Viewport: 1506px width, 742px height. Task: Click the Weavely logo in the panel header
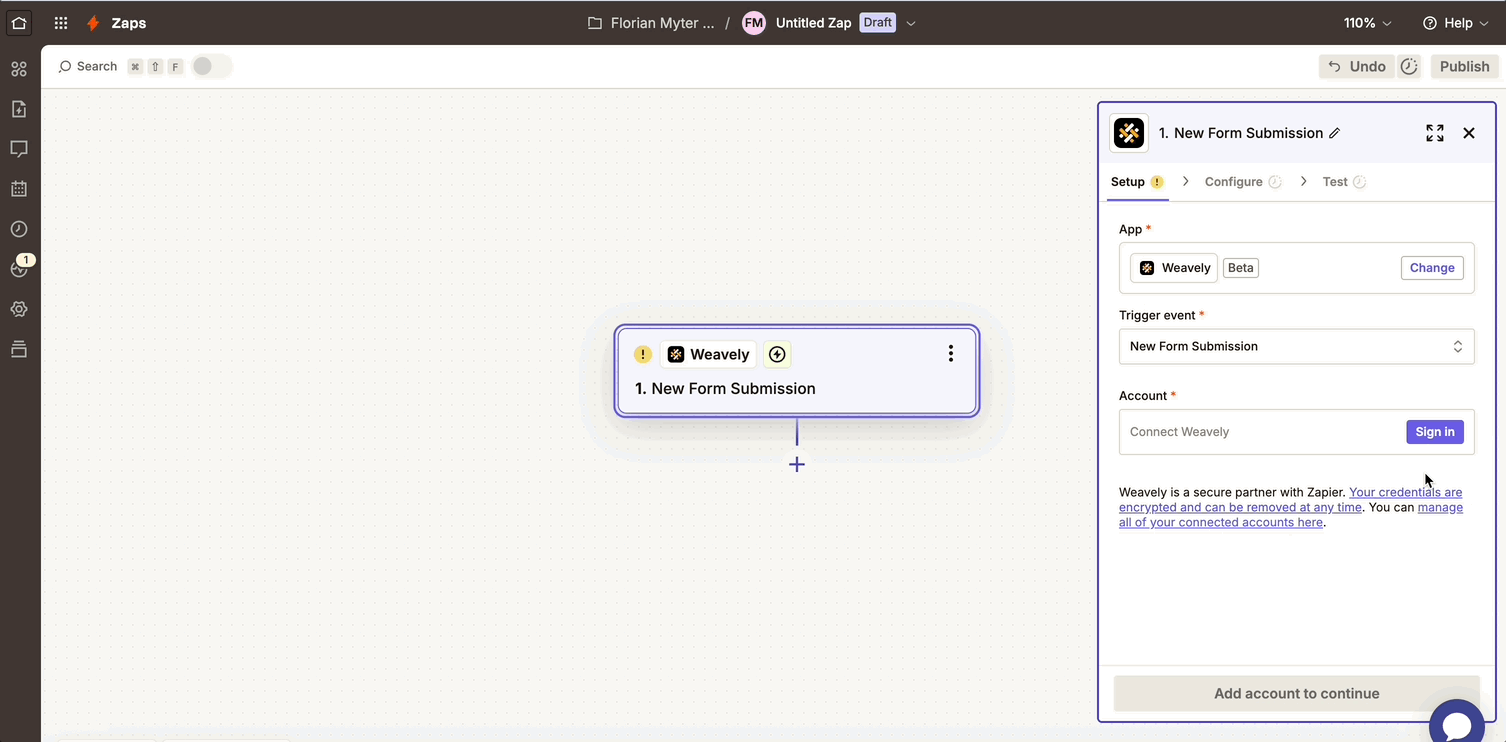(x=1129, y=133)
